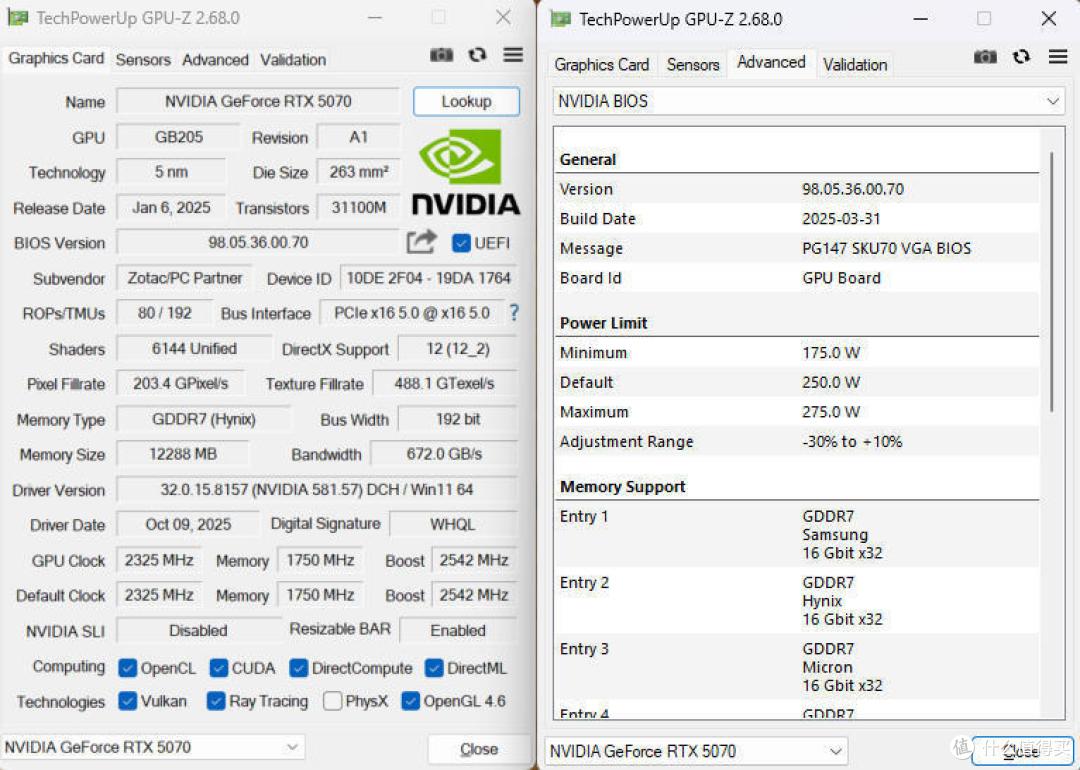Switch to Graphics Card tab in left window

click(x=56, y=59)
